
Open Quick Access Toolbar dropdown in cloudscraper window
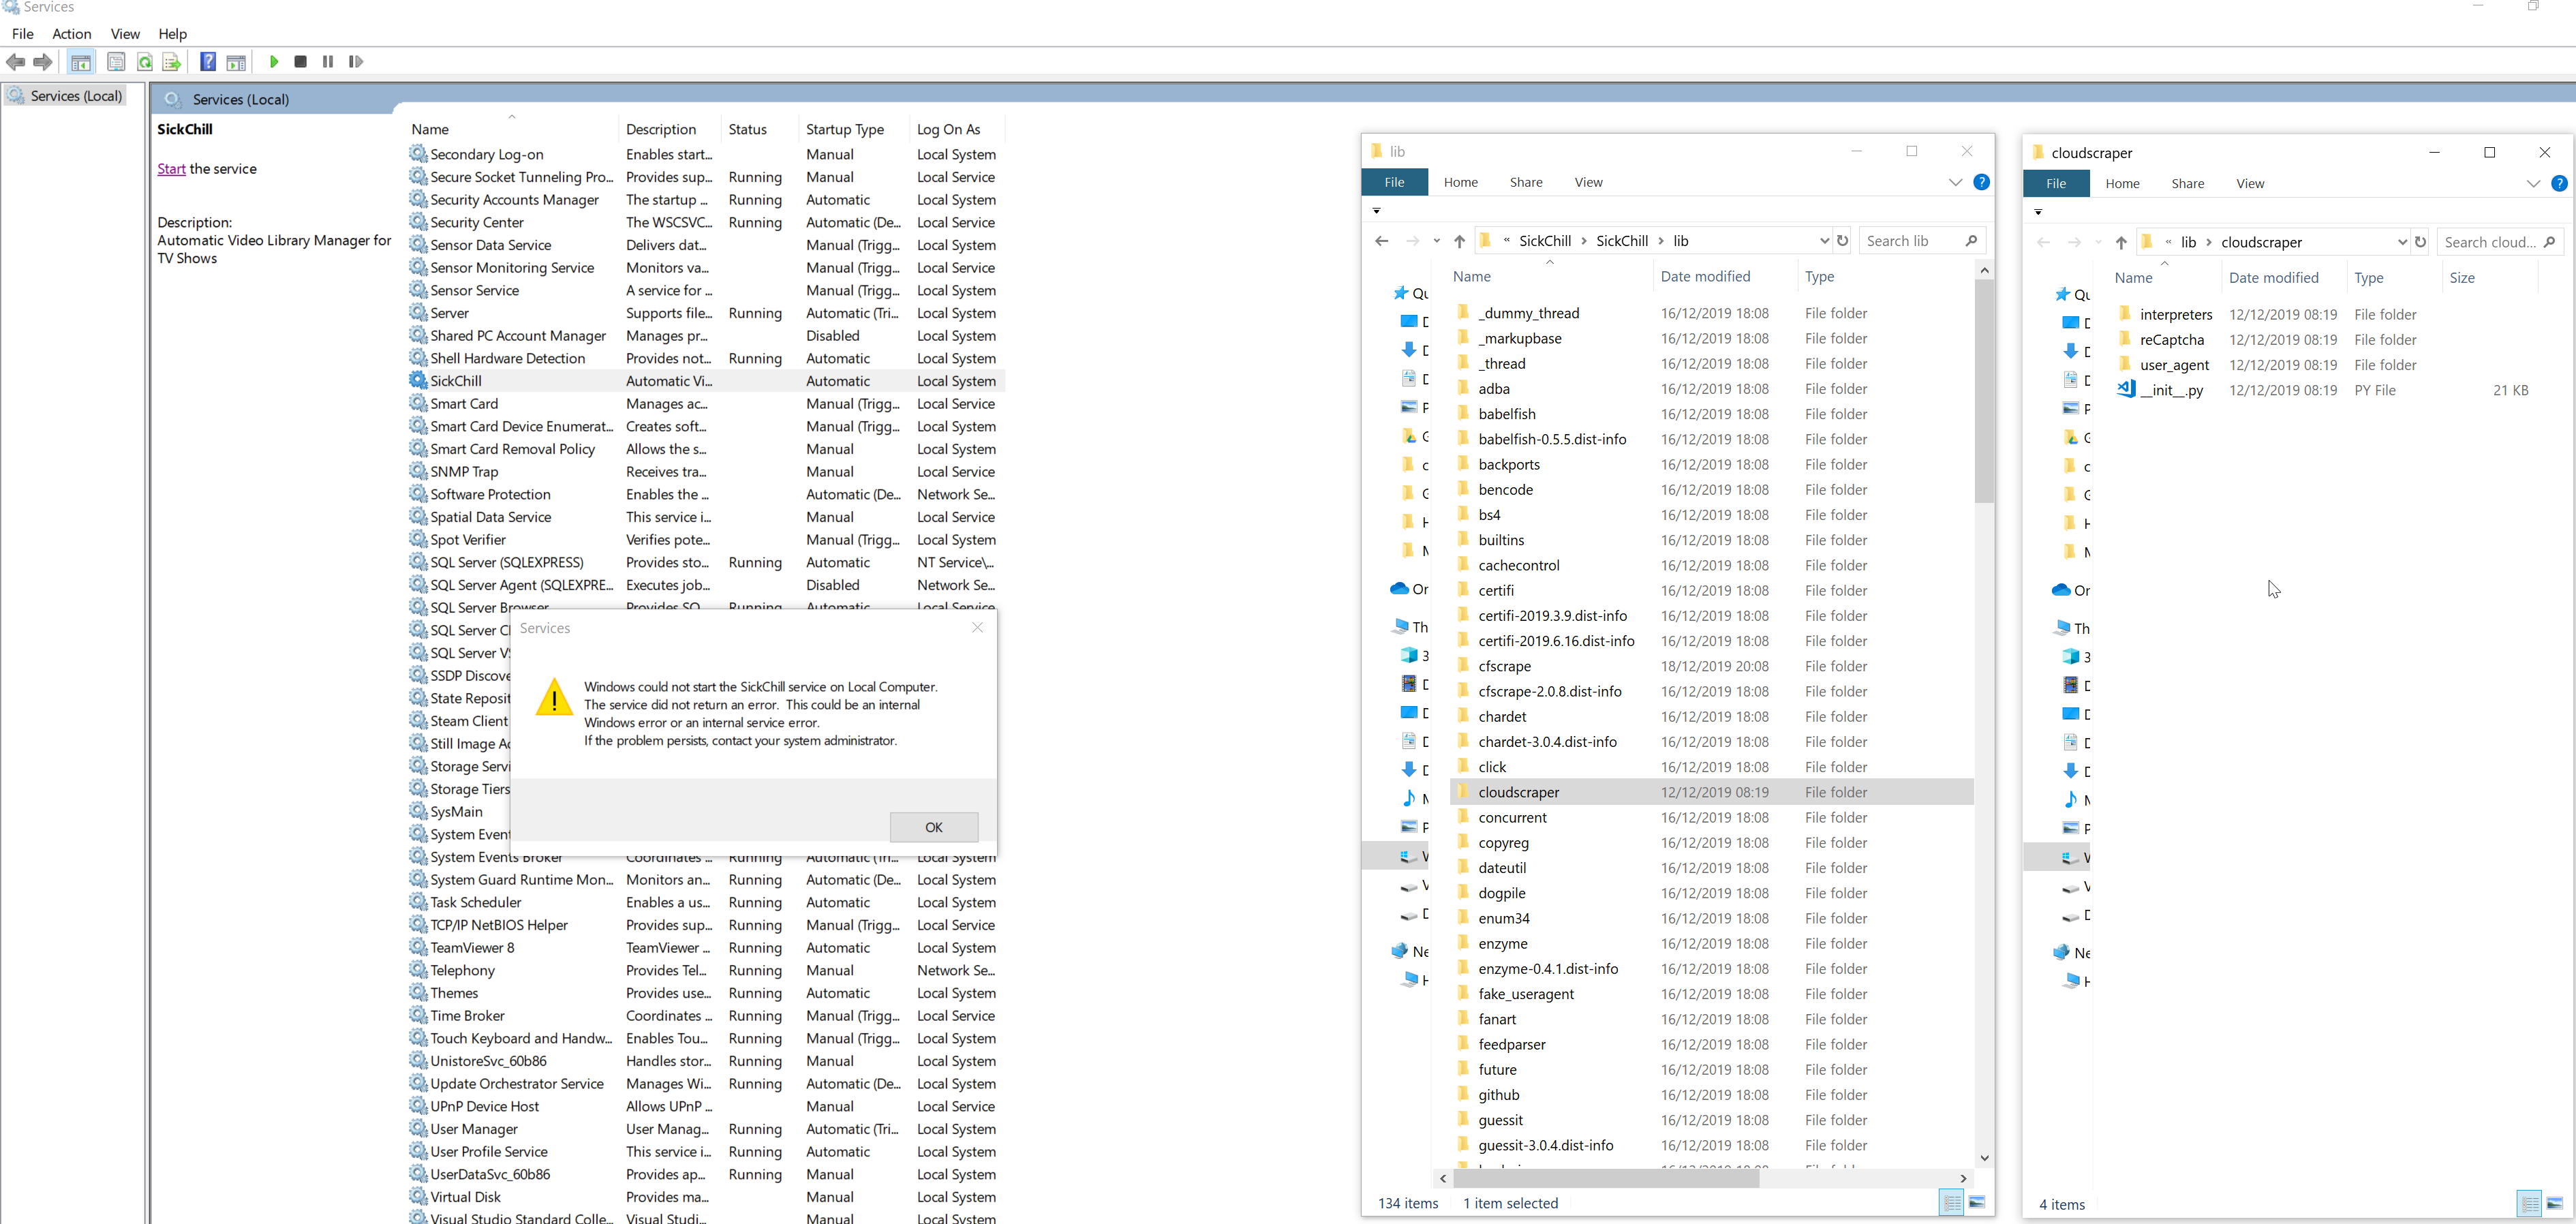(2038, 212)
